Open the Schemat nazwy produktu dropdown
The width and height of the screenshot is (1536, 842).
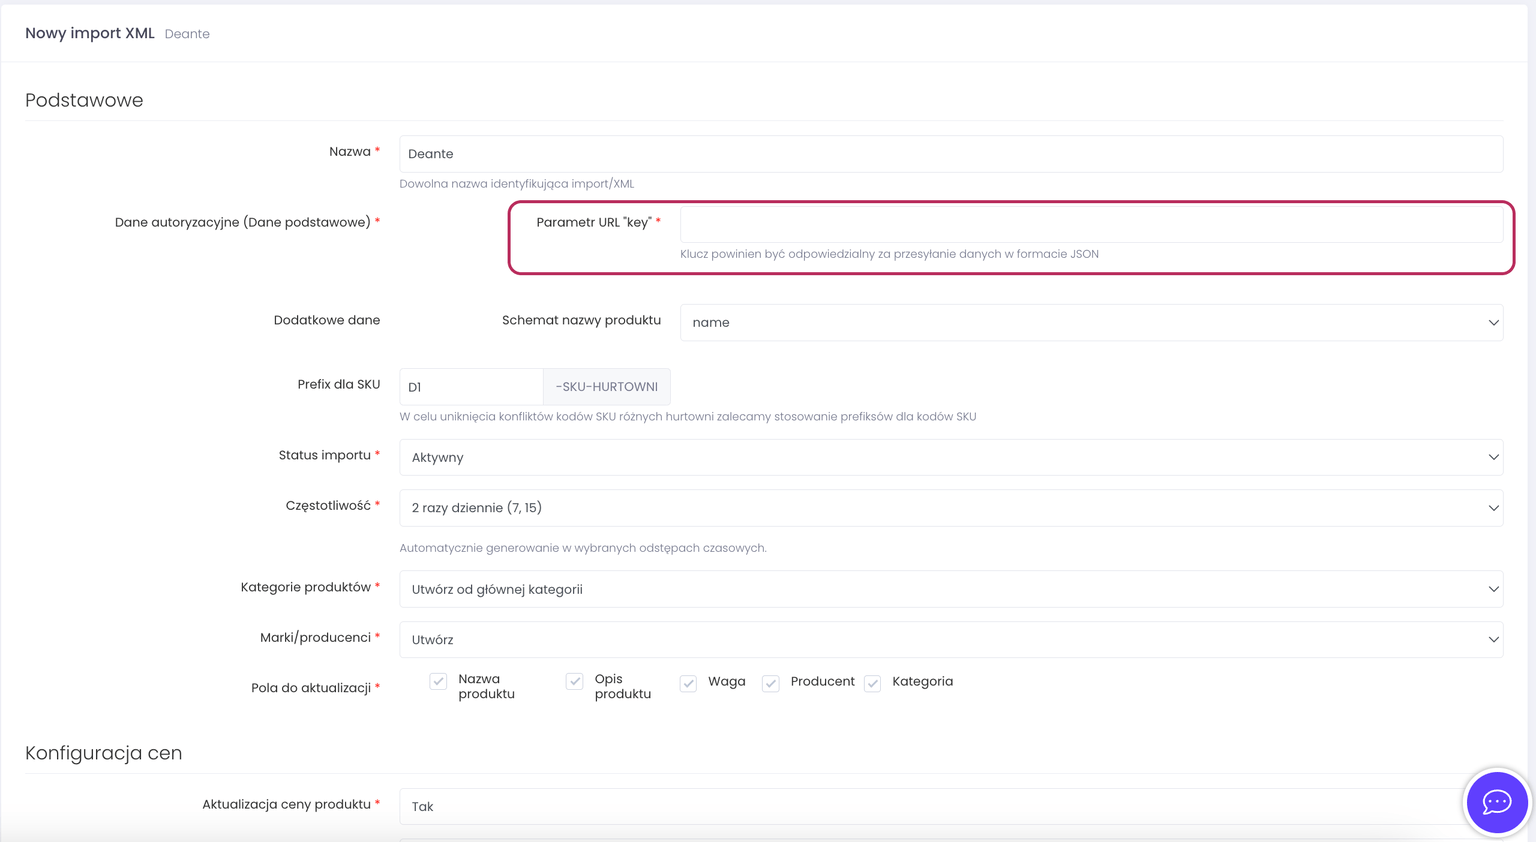1091,322
